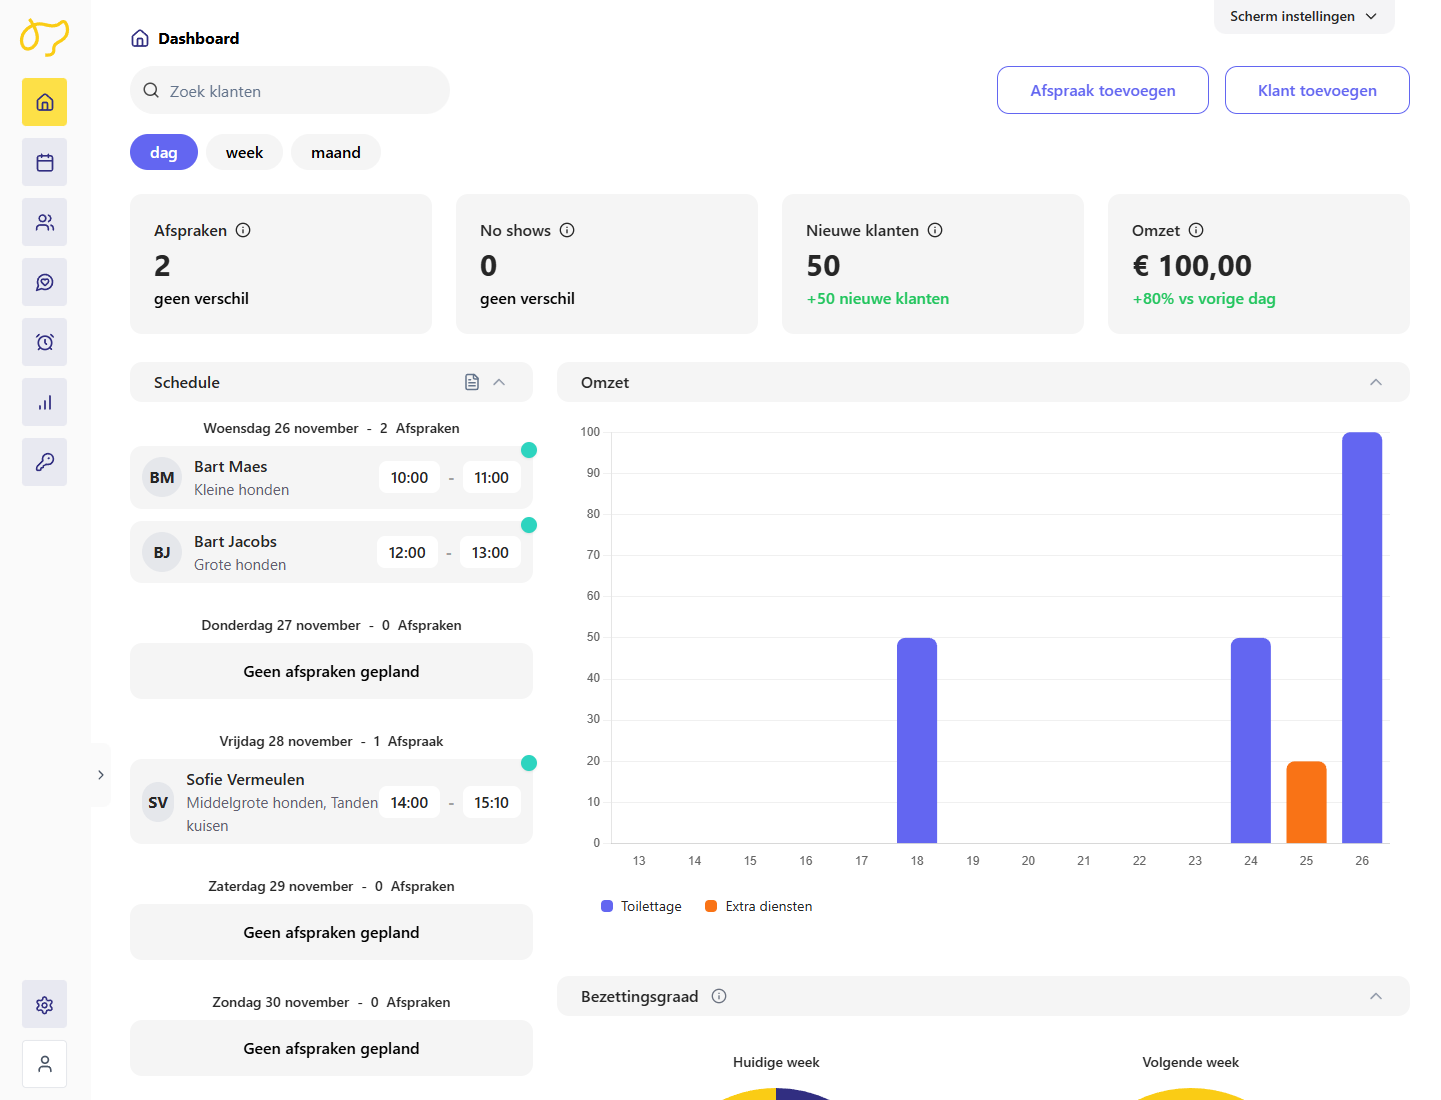Click the key icon in sidebar
1441x1100 pixels.
point(45,462)
